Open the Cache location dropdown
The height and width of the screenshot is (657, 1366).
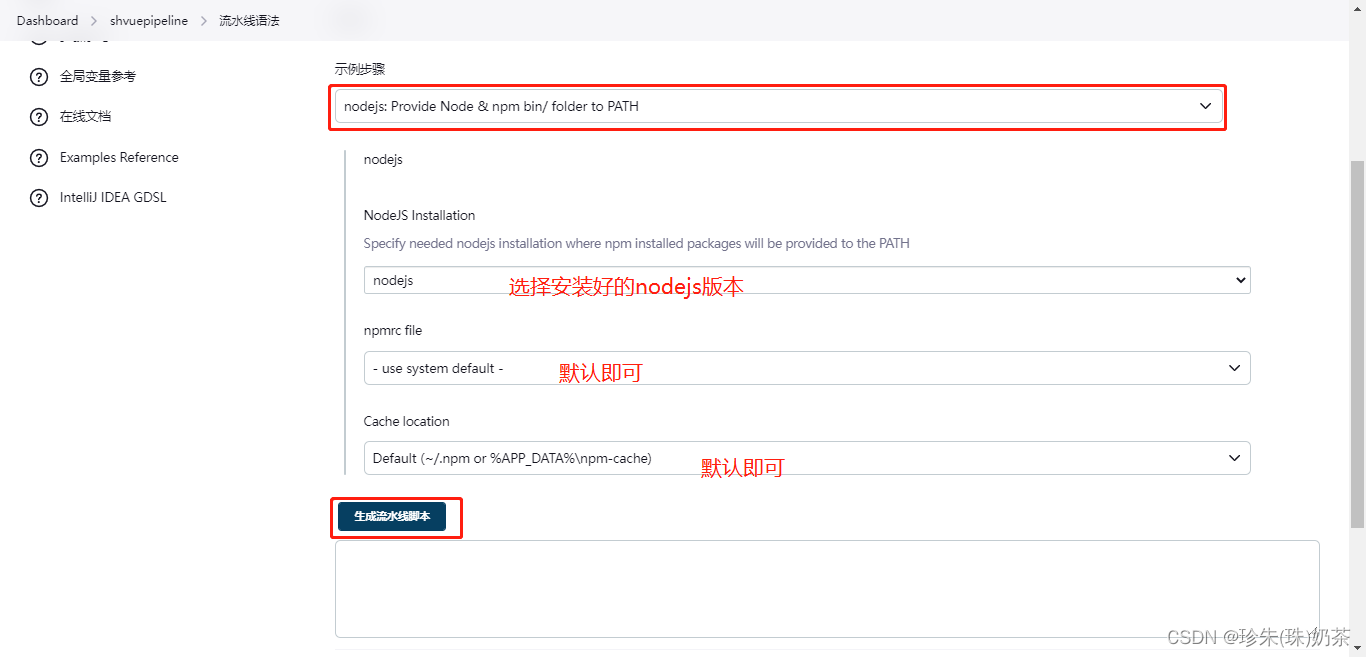coord(806,457)
